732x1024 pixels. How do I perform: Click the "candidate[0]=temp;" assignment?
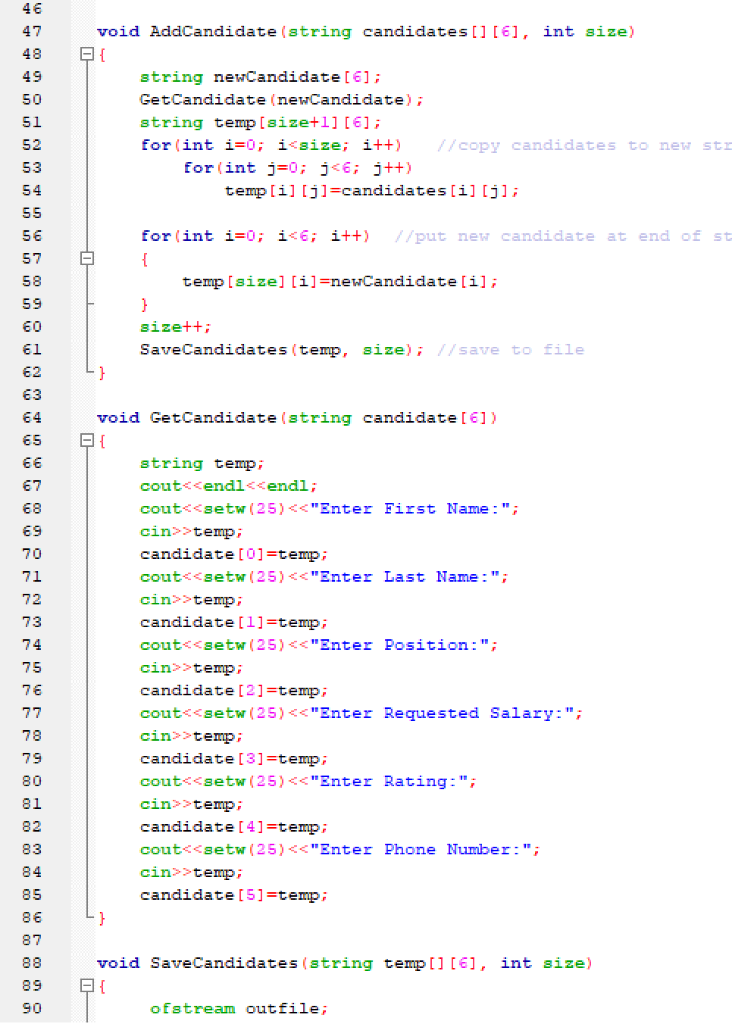click(x=234, y=554)
